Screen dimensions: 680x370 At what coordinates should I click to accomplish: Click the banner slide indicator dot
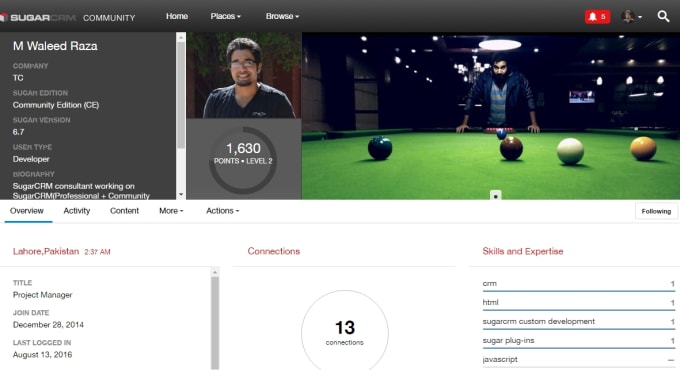[x=496, y=195]
